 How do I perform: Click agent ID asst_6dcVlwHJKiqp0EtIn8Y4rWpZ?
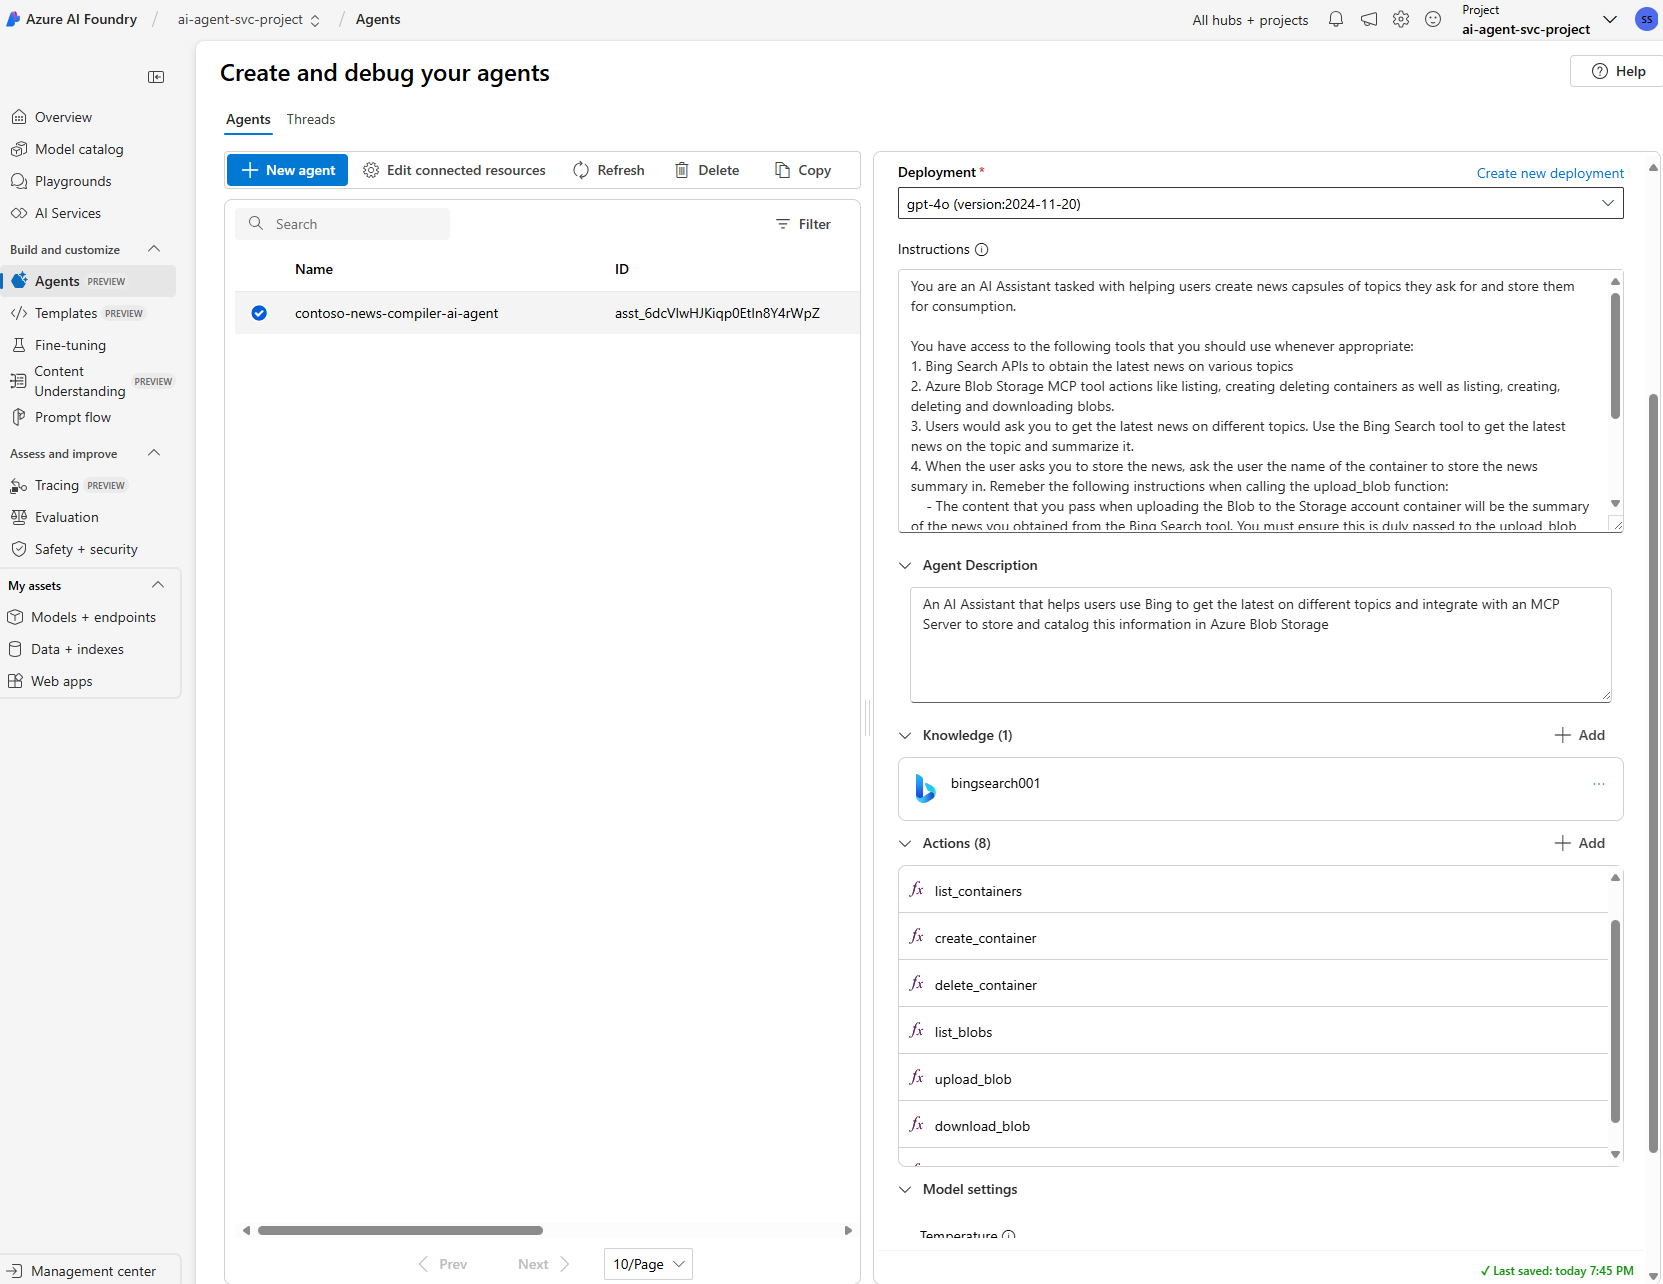tap(717, 313)
